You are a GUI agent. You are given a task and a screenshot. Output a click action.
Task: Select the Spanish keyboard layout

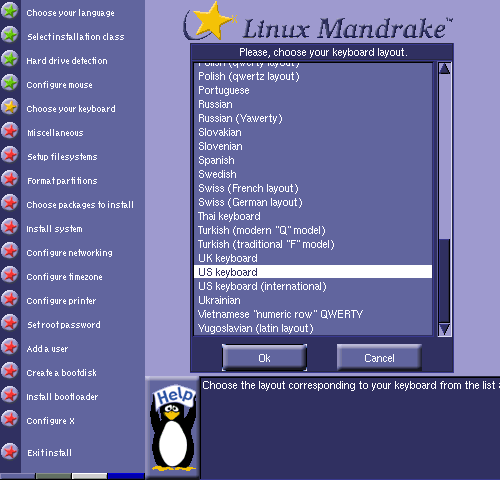(313, 161)
